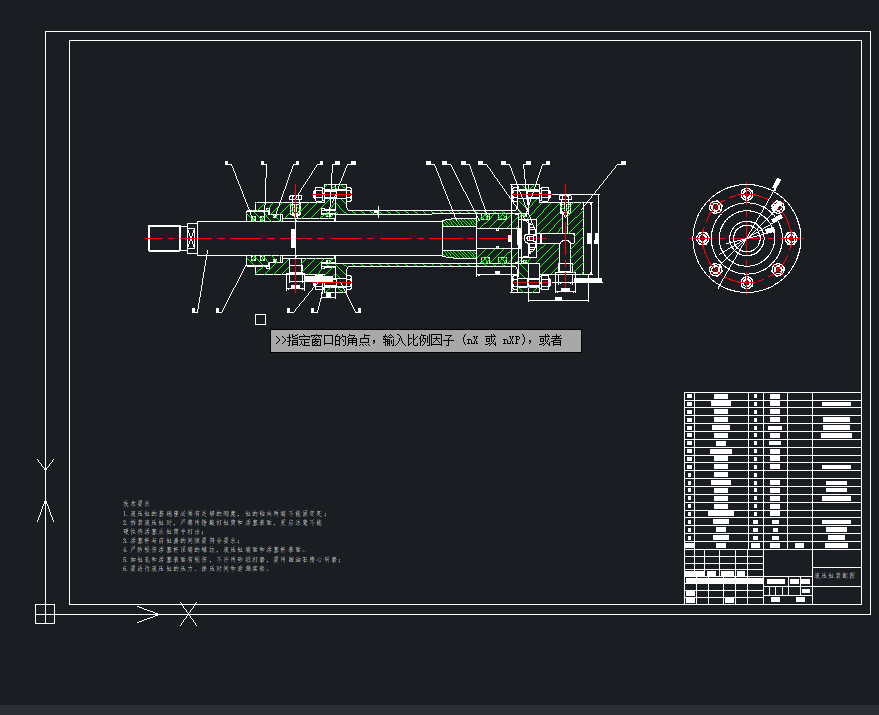This screenshot has width=879, height=715.
Task: Click the UCS Y-axis arrowhead
Action: pos(45,511)
